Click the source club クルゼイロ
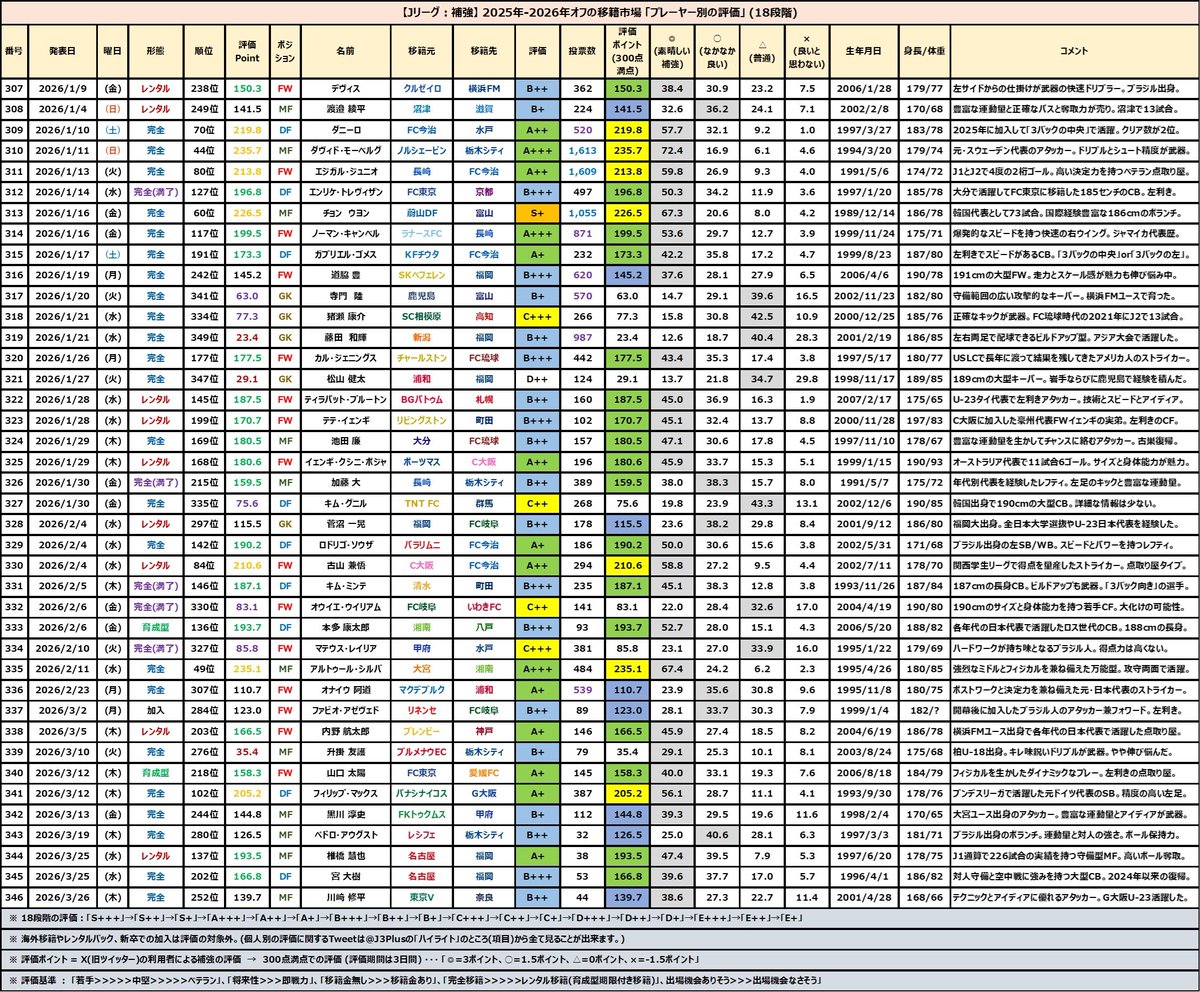This screenshot has width=1200, height=992. coord(420,88)
